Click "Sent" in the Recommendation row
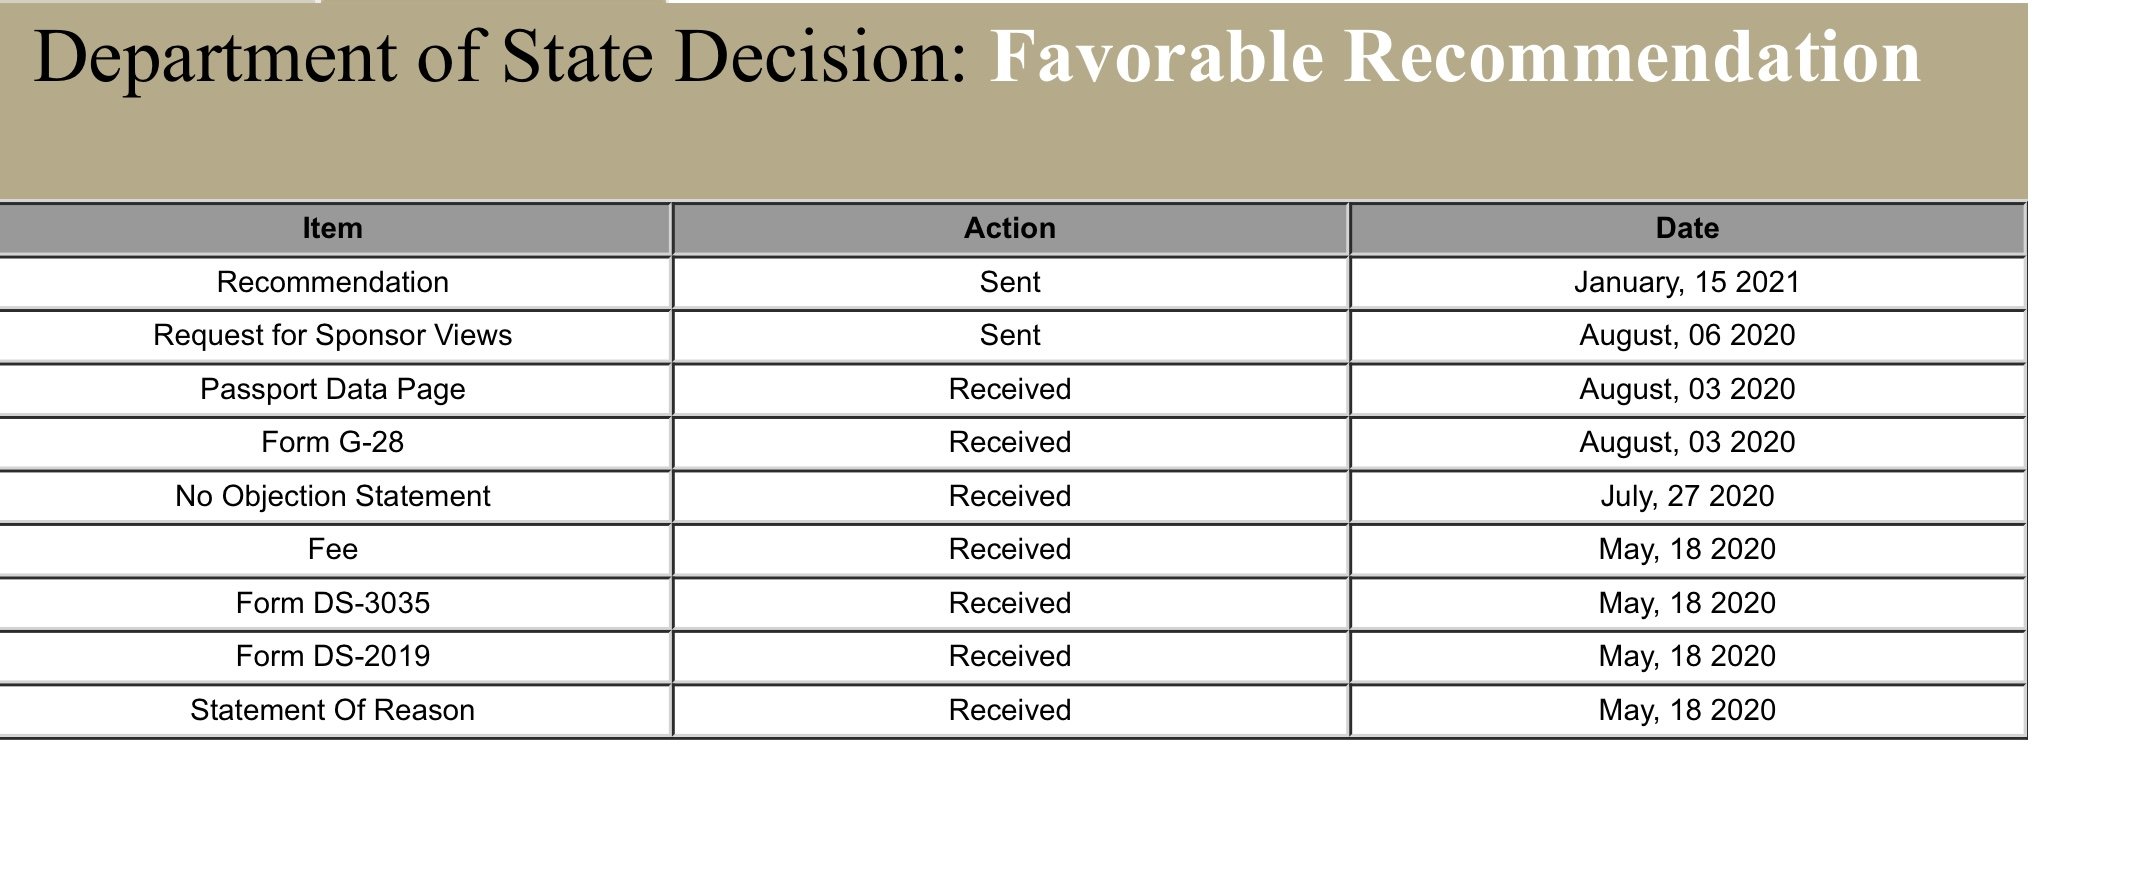 (x=1009, y=283)
